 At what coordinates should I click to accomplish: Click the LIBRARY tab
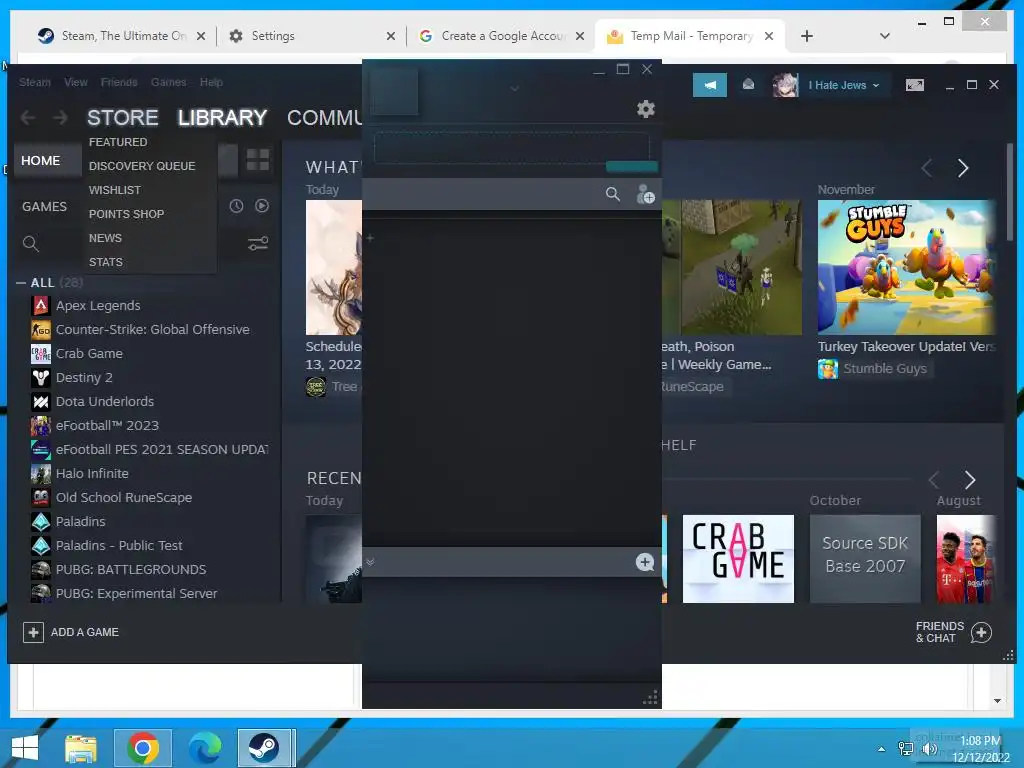coord(222,118)
